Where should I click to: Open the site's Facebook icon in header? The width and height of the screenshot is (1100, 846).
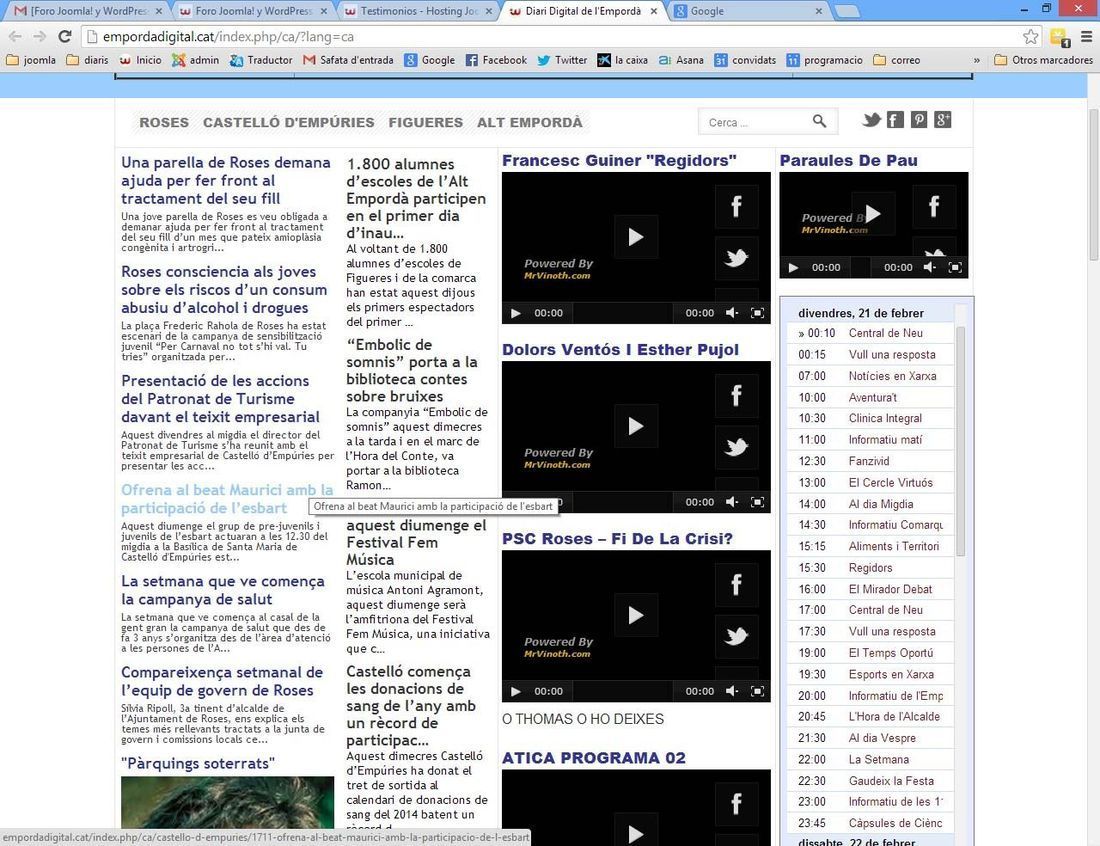895,120
